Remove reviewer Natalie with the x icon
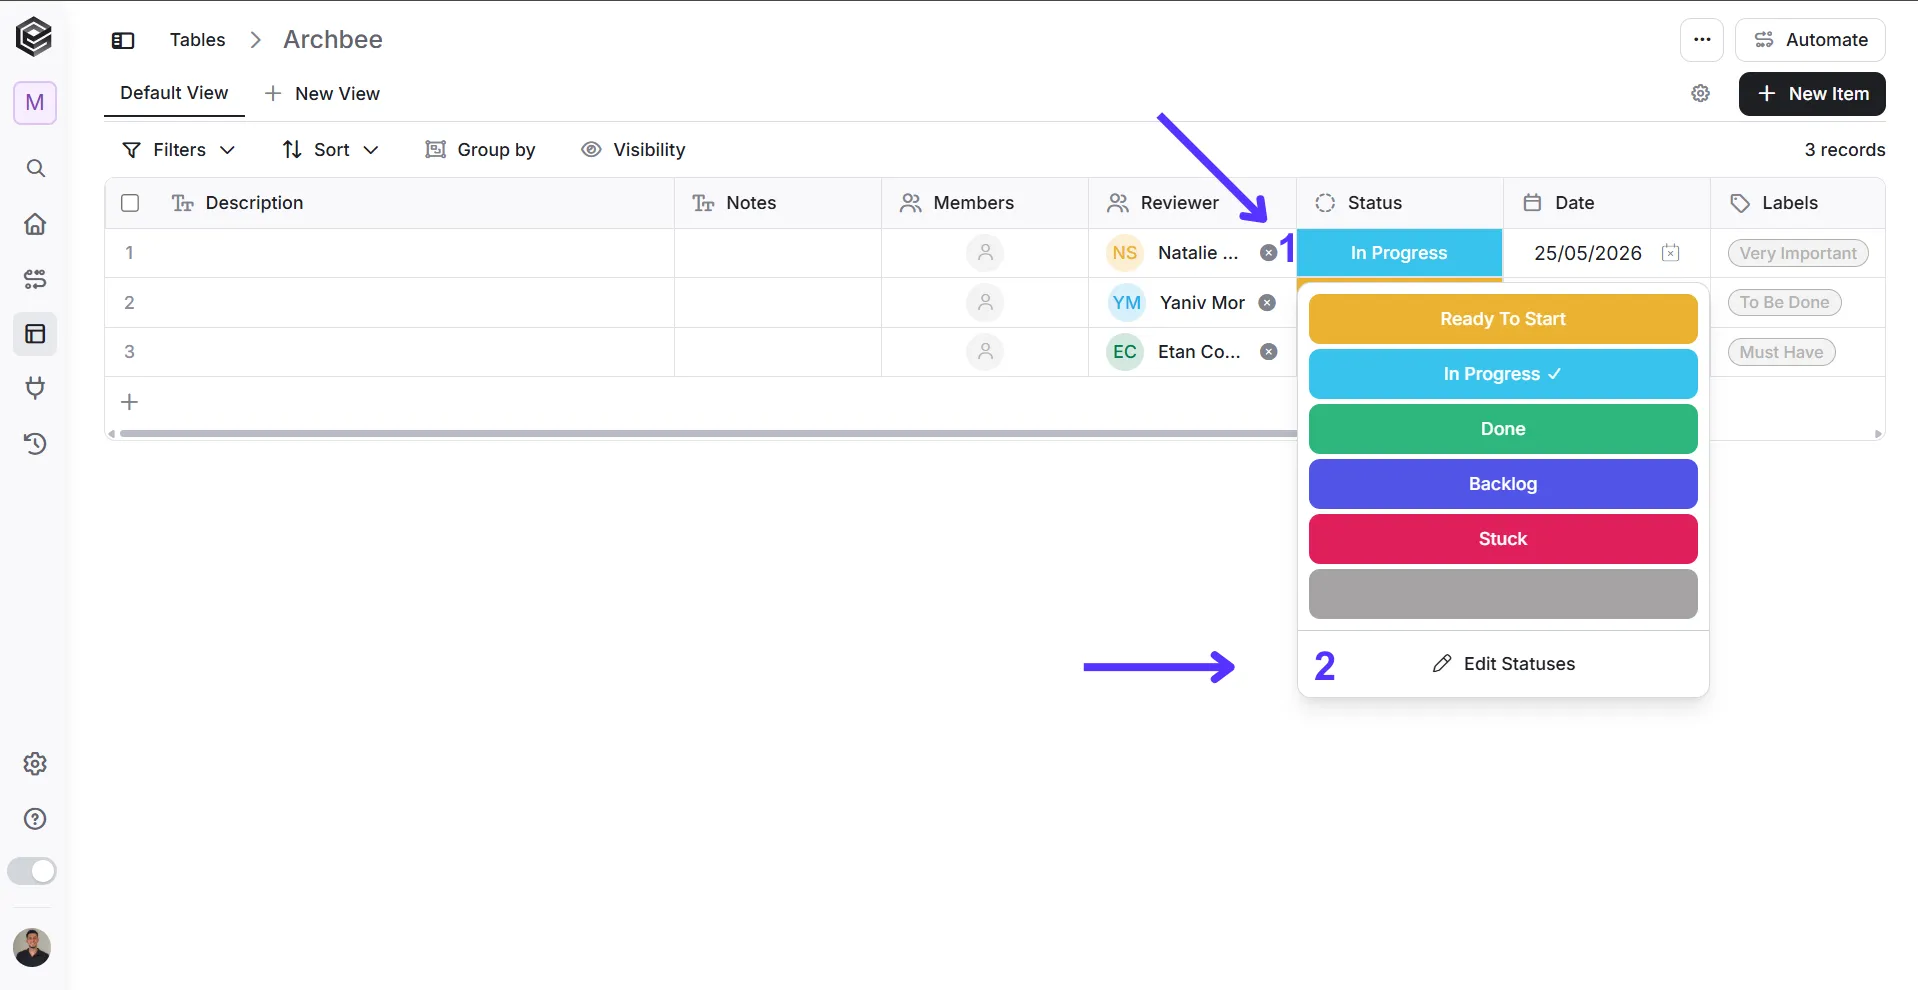This screenshot has height=990, width=1918. click(x=1268, y=253)
